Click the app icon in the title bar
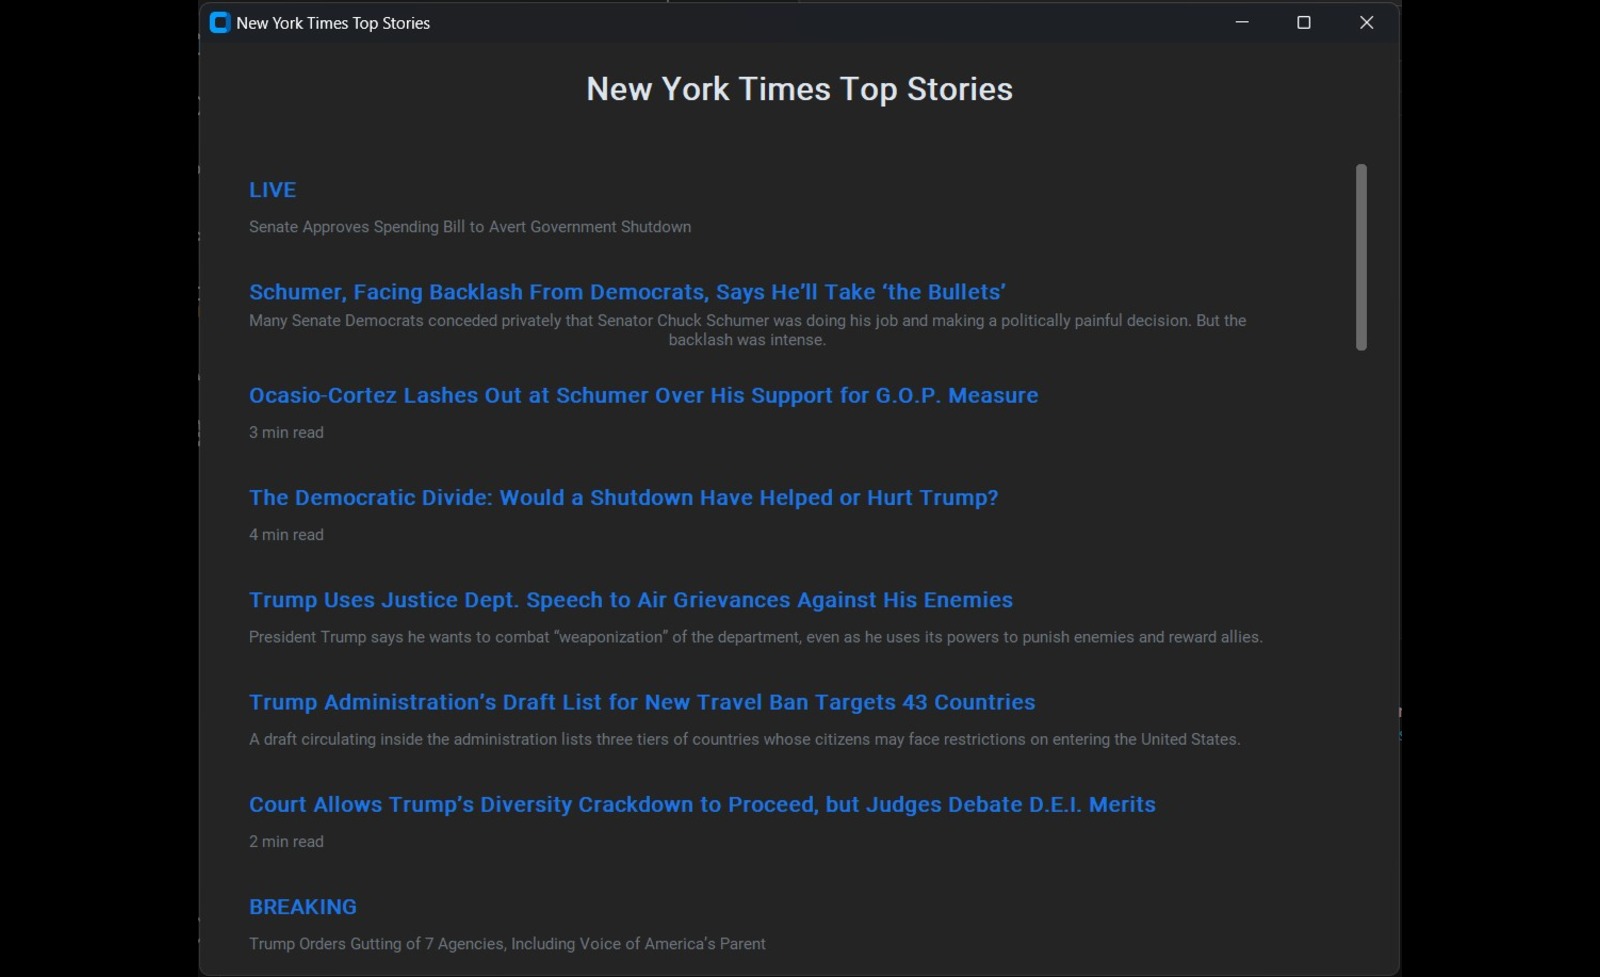The height and width of the screenshot is (977, 1600). (x=220, y=23)
